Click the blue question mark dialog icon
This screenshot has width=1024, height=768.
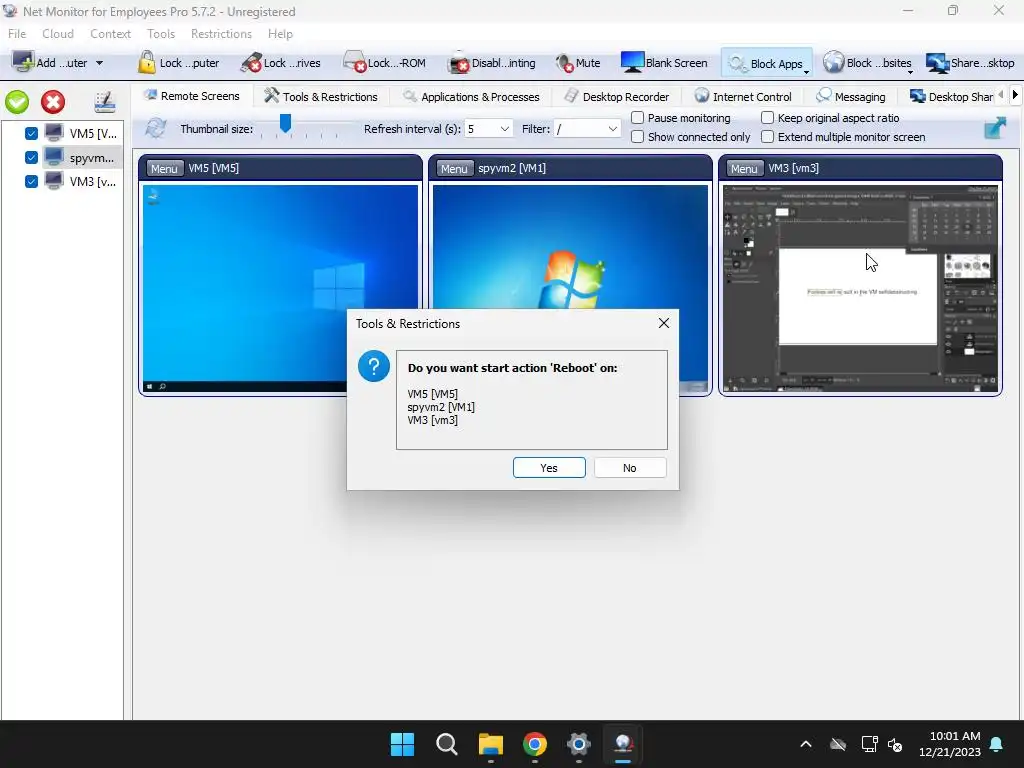click(374, 366)
